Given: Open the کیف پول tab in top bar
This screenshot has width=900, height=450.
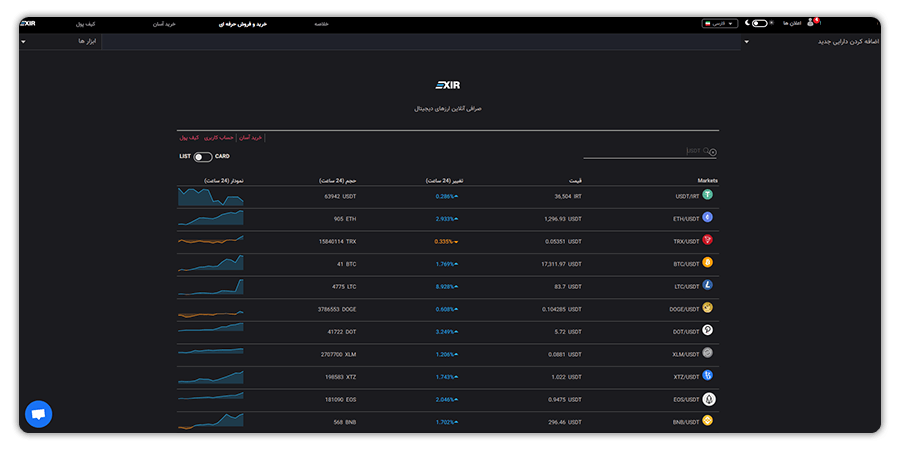Looking at the screenshot, I should click(86, 24).
